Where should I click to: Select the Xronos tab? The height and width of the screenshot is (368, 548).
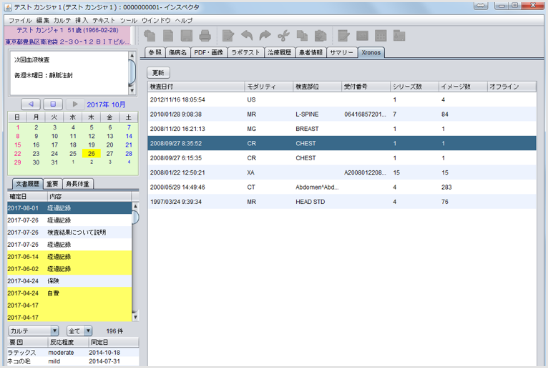coord(371,52)
